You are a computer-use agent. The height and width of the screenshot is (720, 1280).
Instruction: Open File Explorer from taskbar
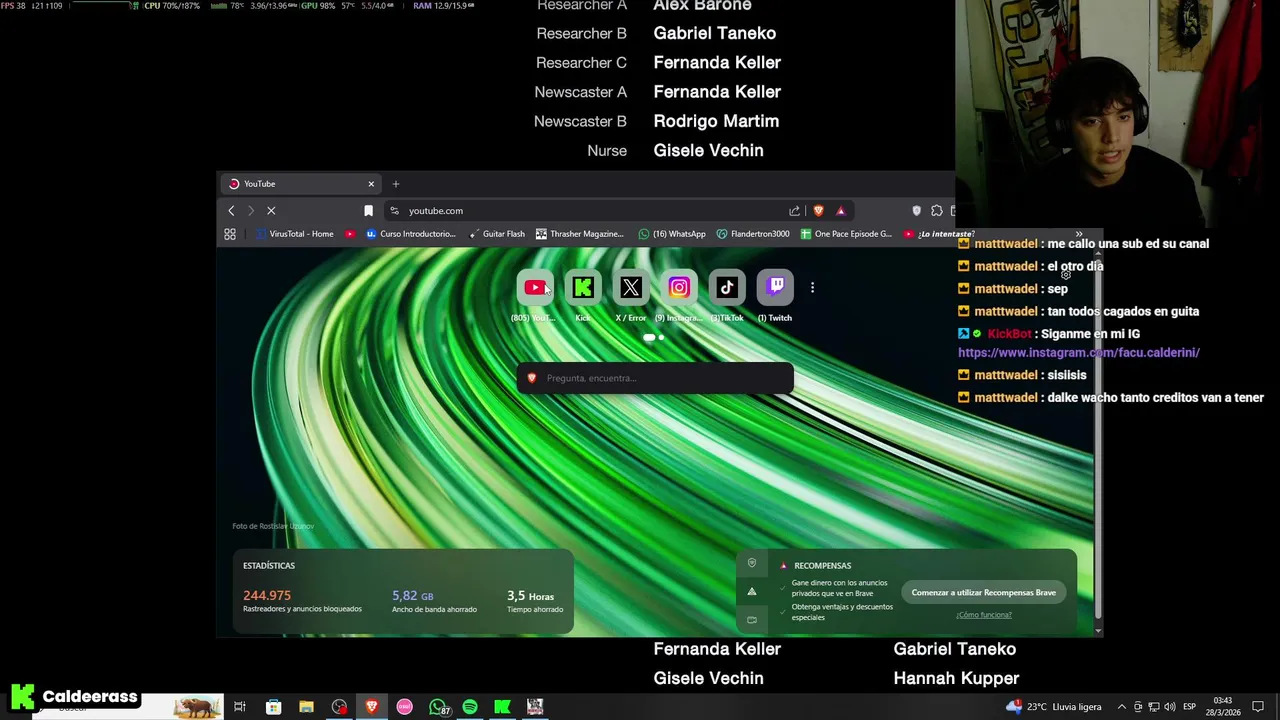click(306, 707)
